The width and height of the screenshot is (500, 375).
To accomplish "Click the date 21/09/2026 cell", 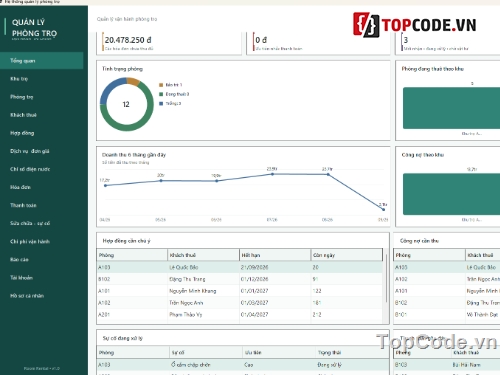I will click(275, 267).
